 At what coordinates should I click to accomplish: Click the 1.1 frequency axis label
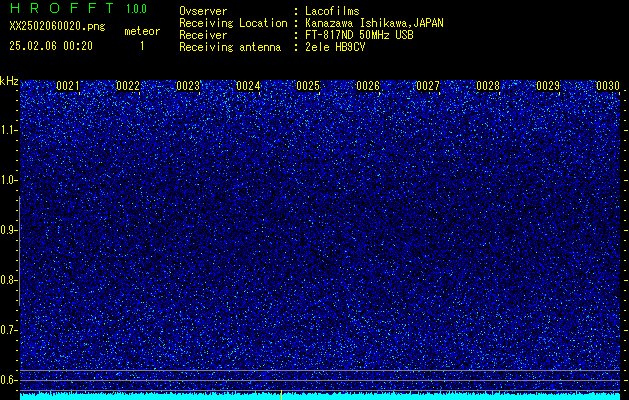pos(8,130)
